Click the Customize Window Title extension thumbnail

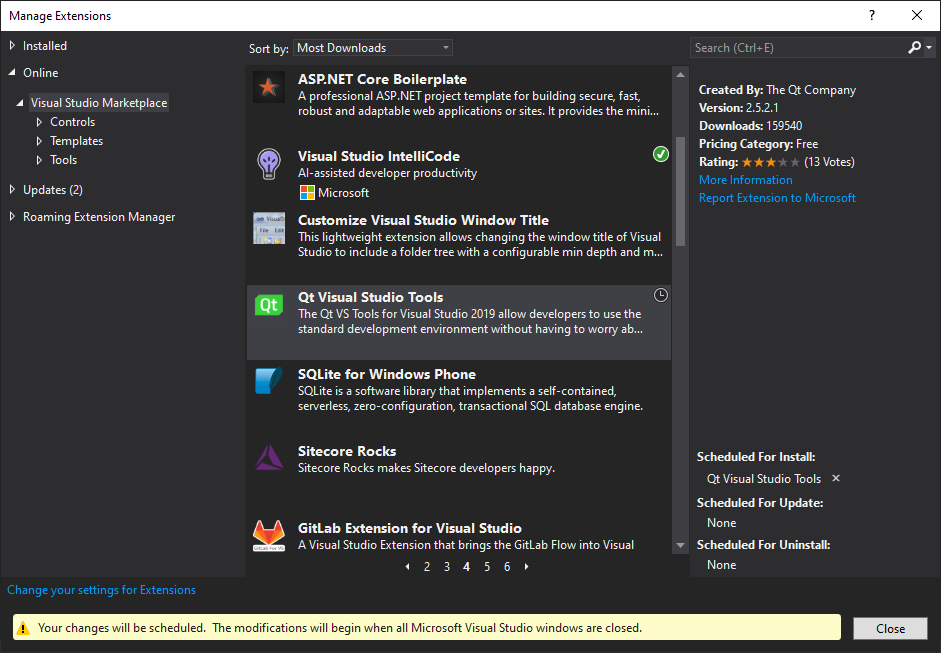click(x=268, y=228)
